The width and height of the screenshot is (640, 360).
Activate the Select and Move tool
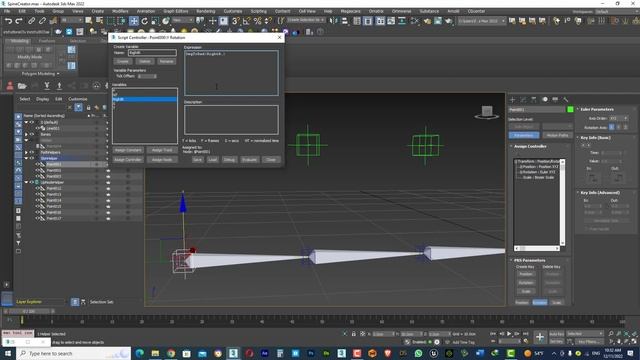click(x=133, y=21)
